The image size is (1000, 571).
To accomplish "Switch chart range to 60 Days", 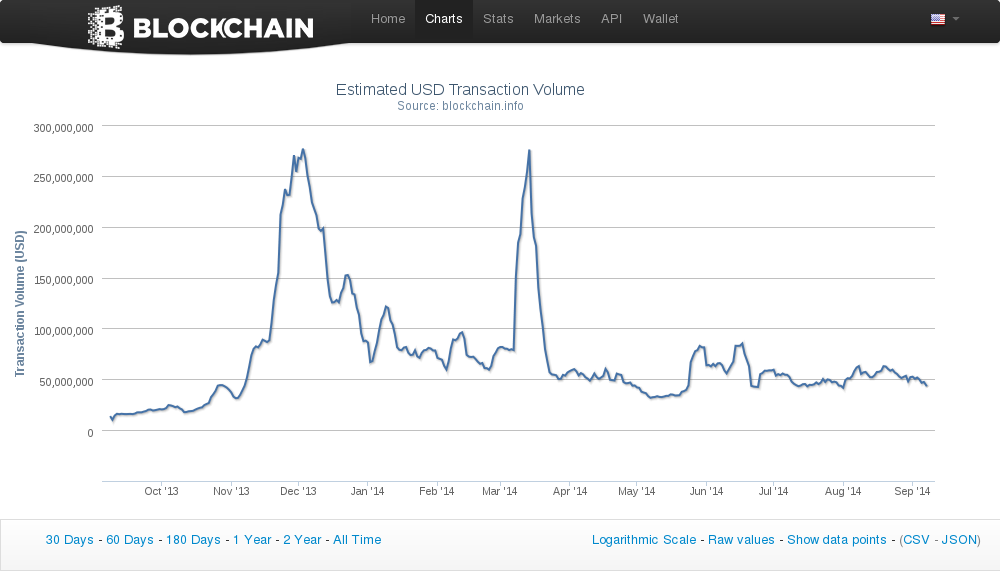I will (x=130, y=540).
